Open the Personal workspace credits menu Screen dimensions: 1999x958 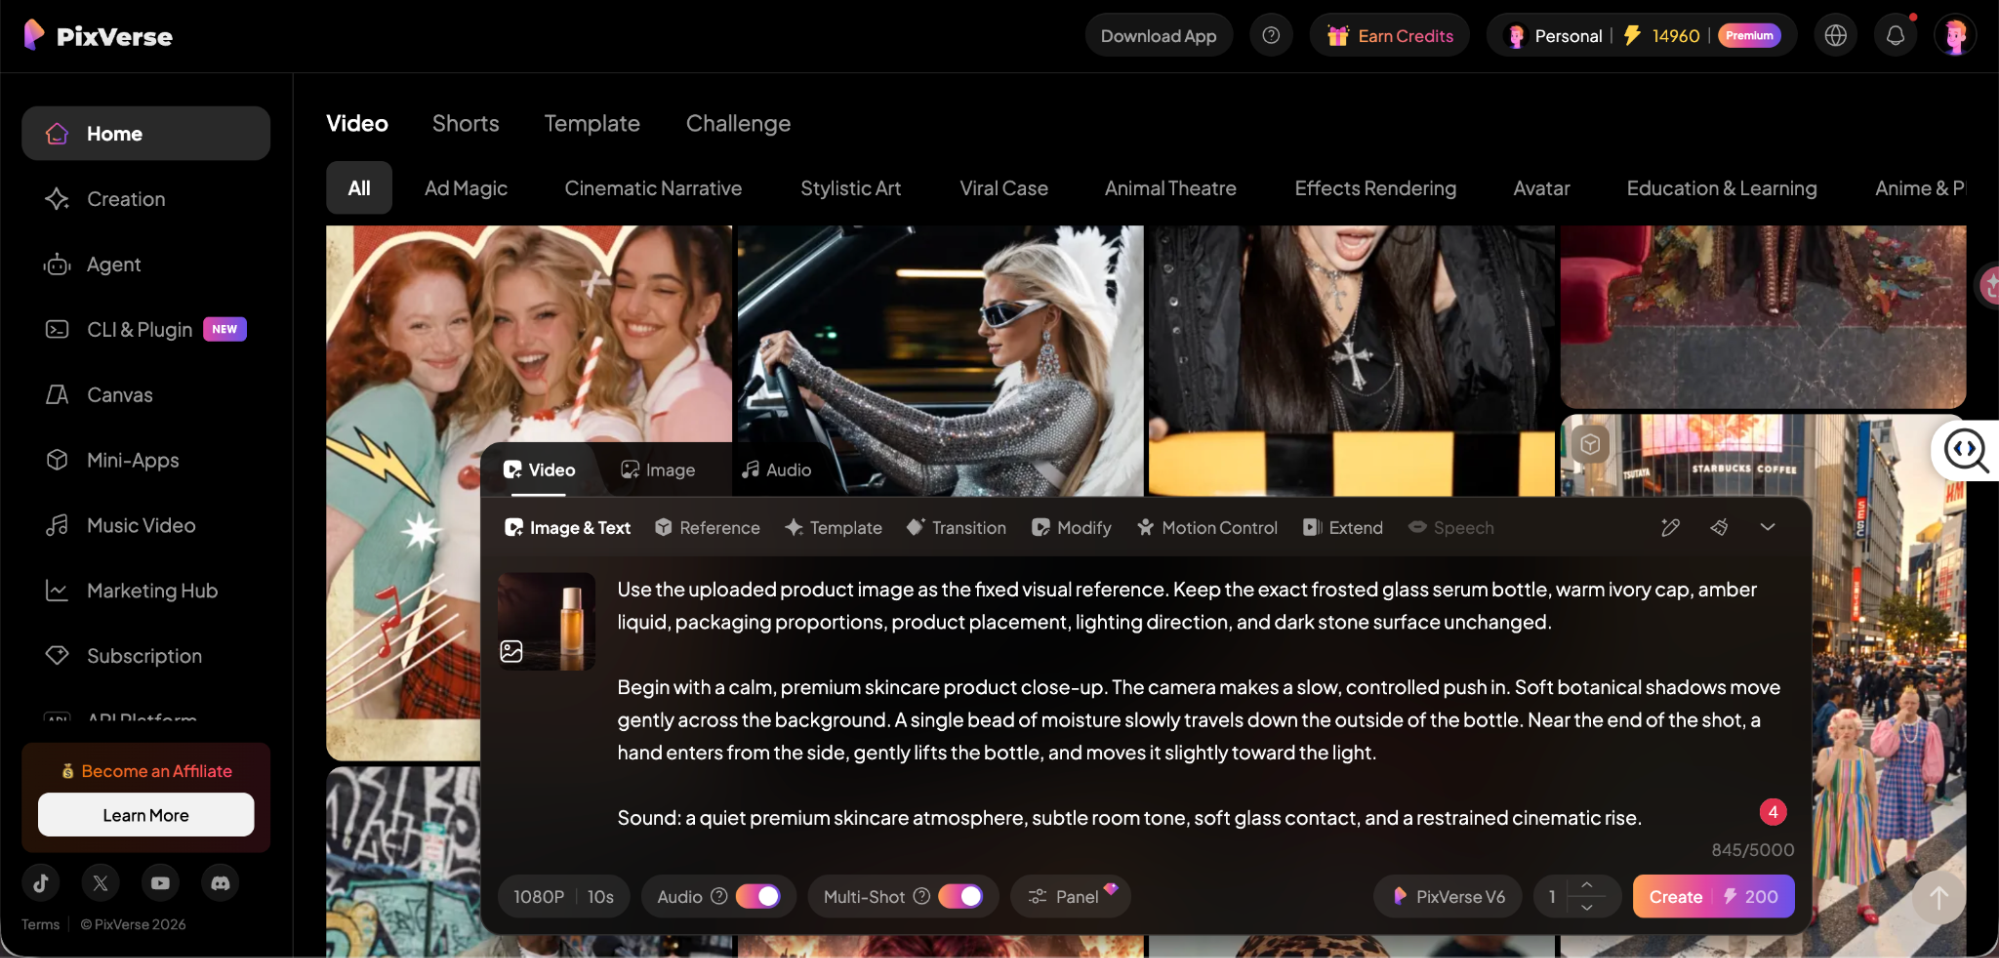point(1641,35)
